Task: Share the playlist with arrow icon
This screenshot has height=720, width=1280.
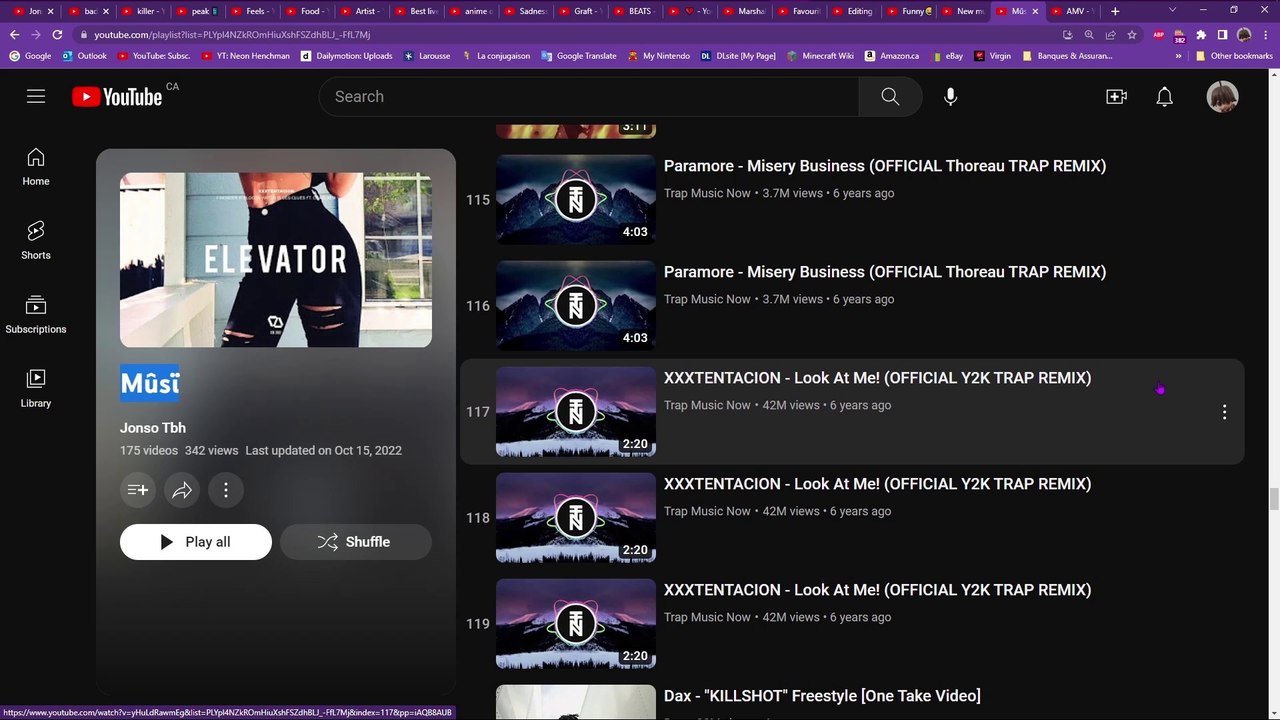Action: [182, 490]
